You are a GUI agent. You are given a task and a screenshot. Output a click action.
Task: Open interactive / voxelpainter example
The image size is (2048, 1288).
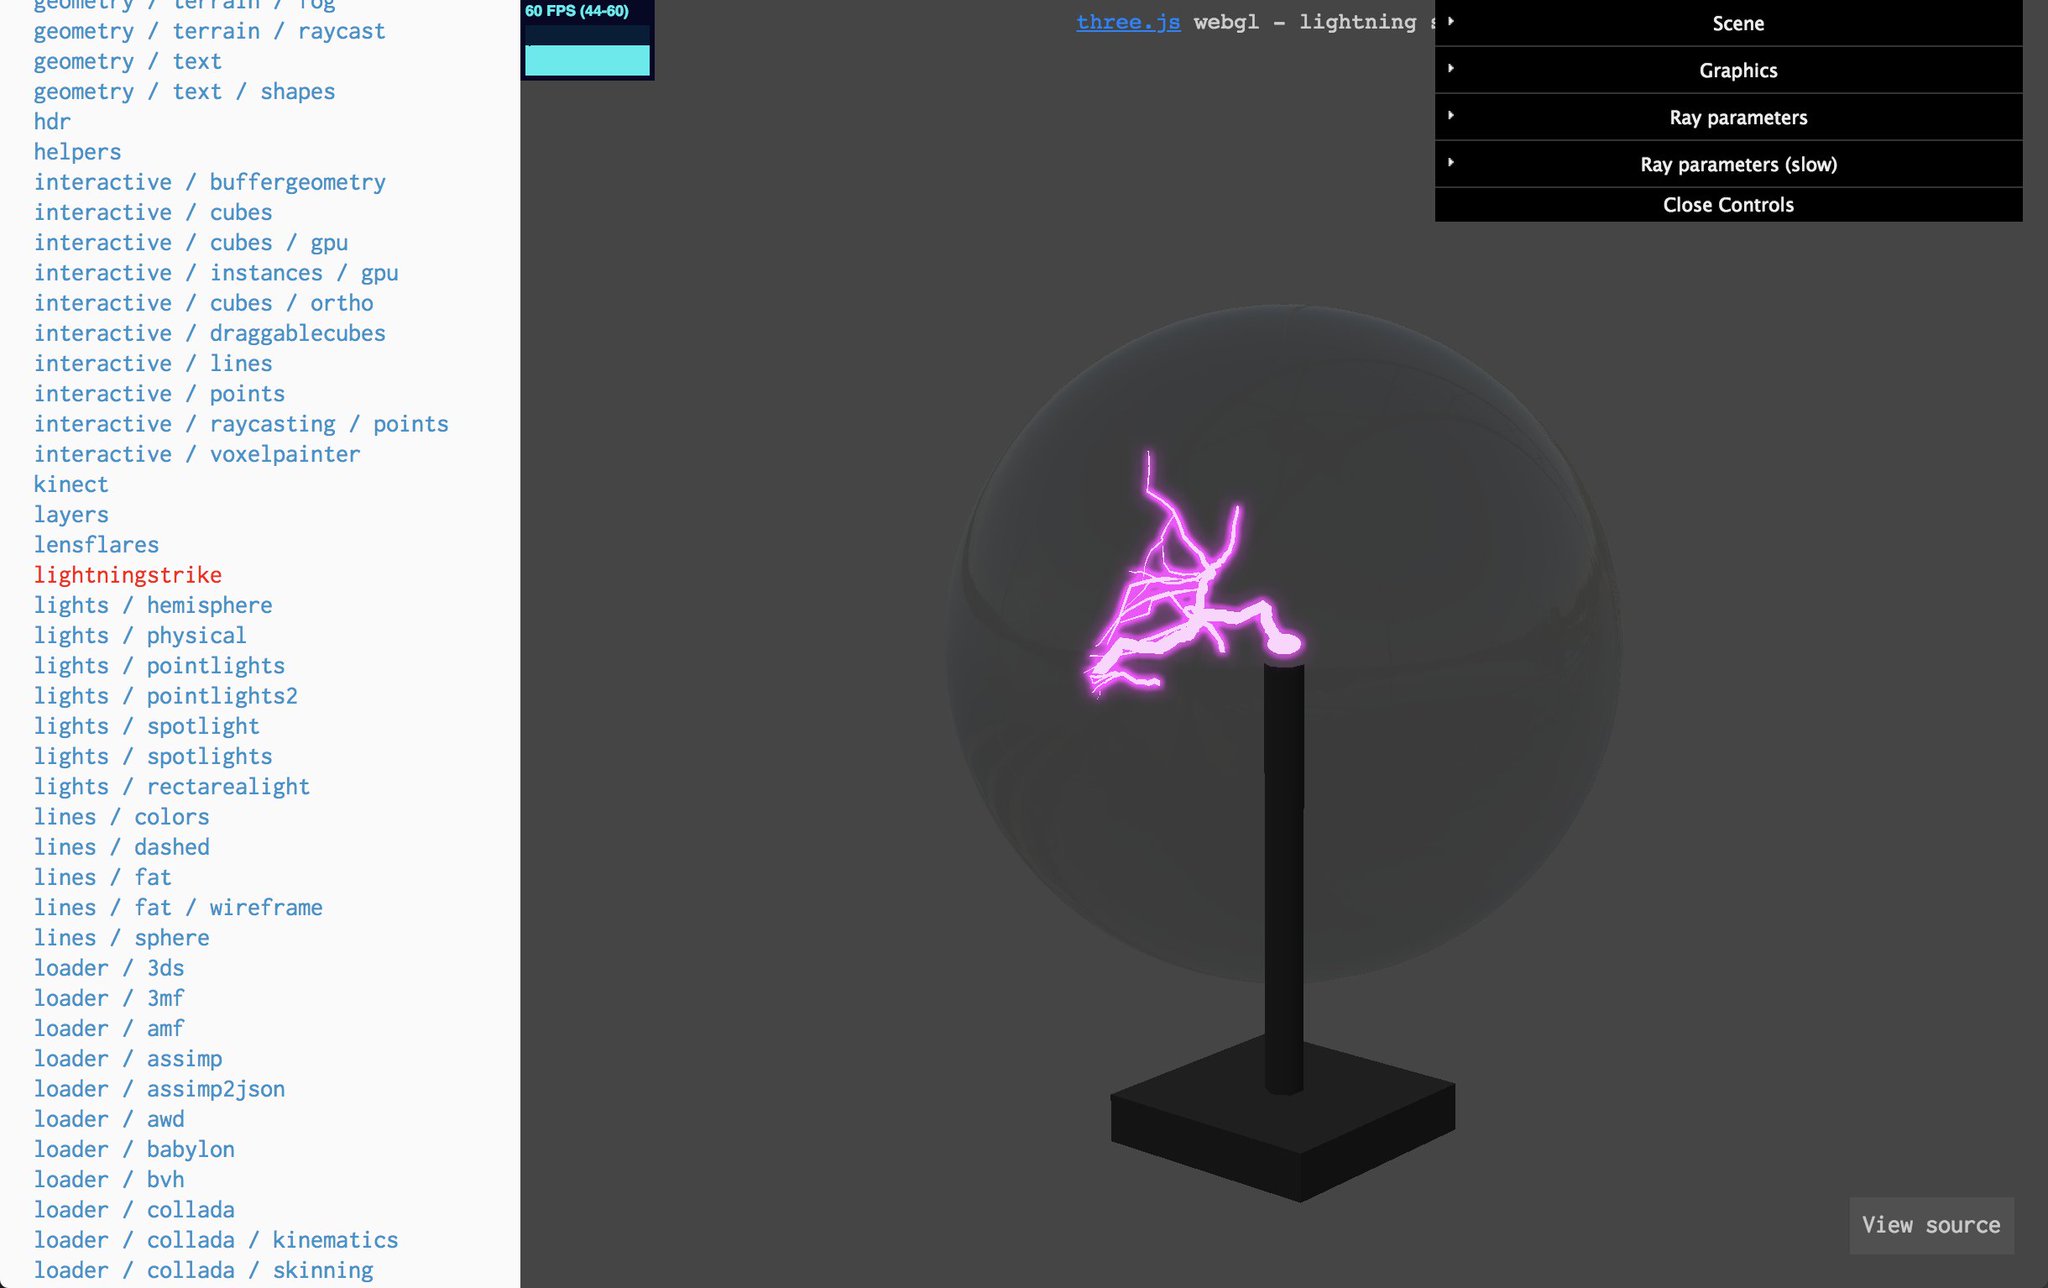pyautogui.click(x=197, y=454)
